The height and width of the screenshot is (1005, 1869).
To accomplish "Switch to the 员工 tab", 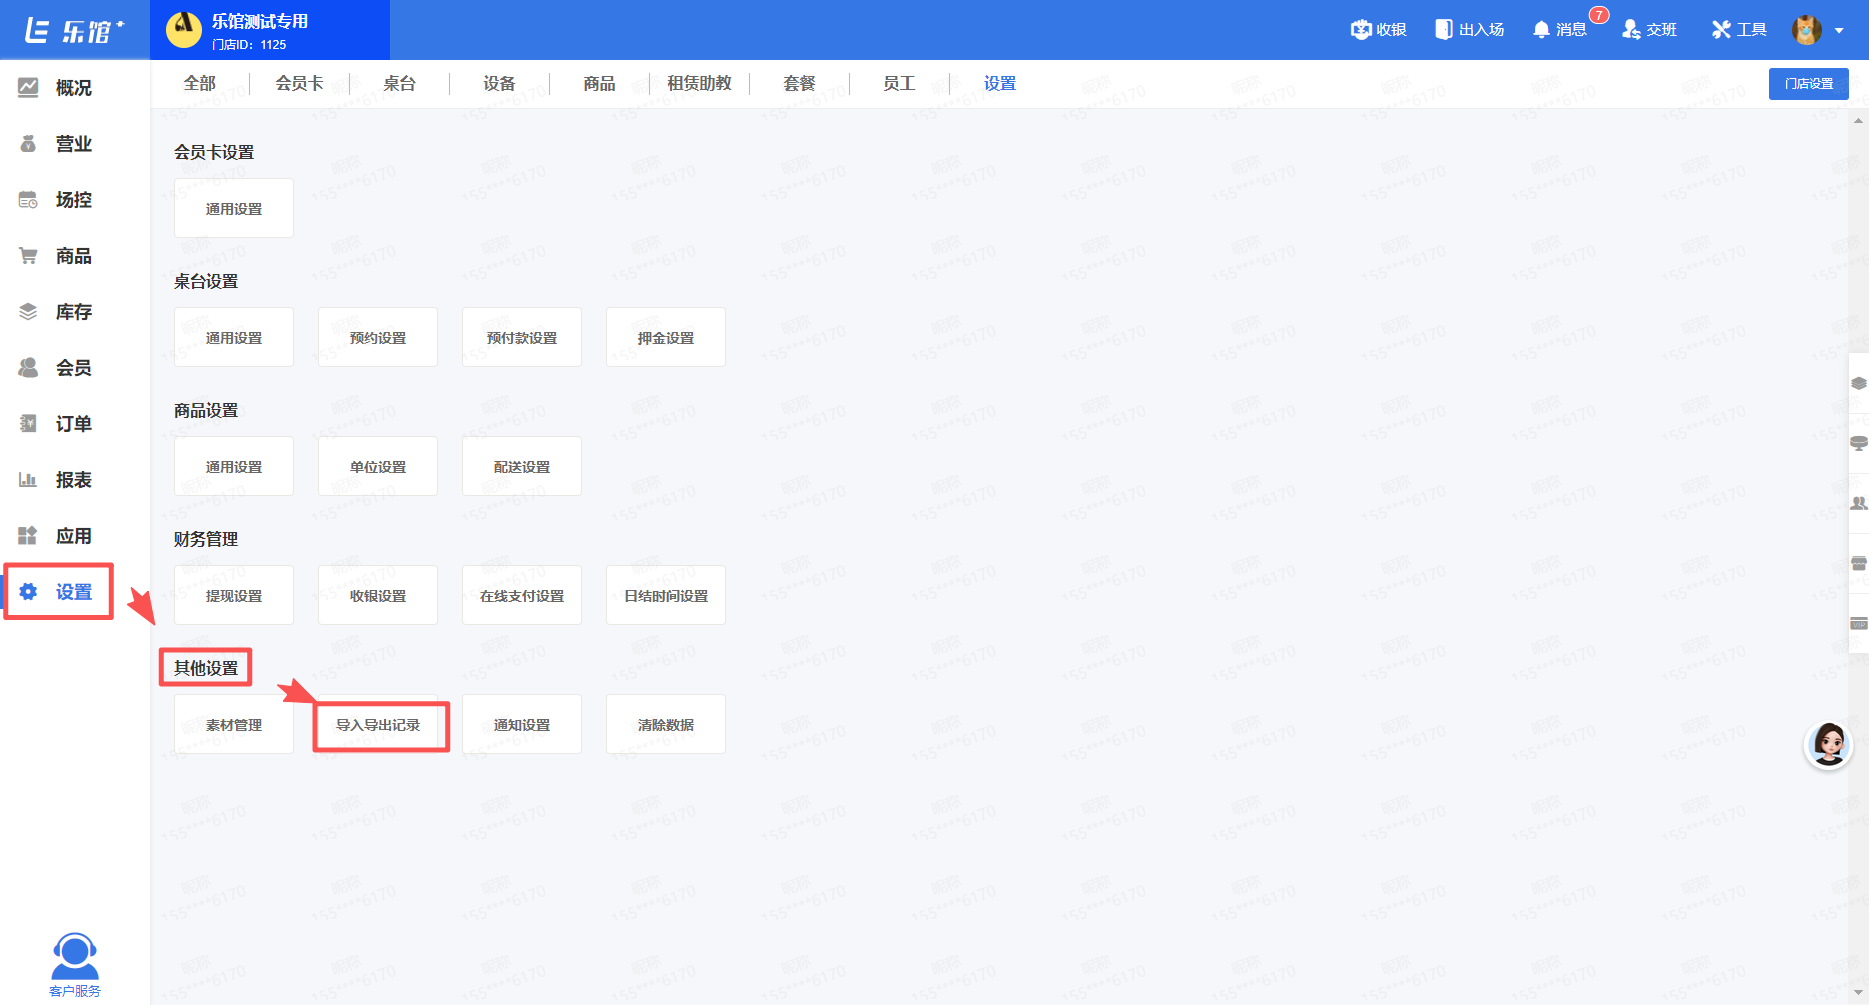I will click(899, 84).
